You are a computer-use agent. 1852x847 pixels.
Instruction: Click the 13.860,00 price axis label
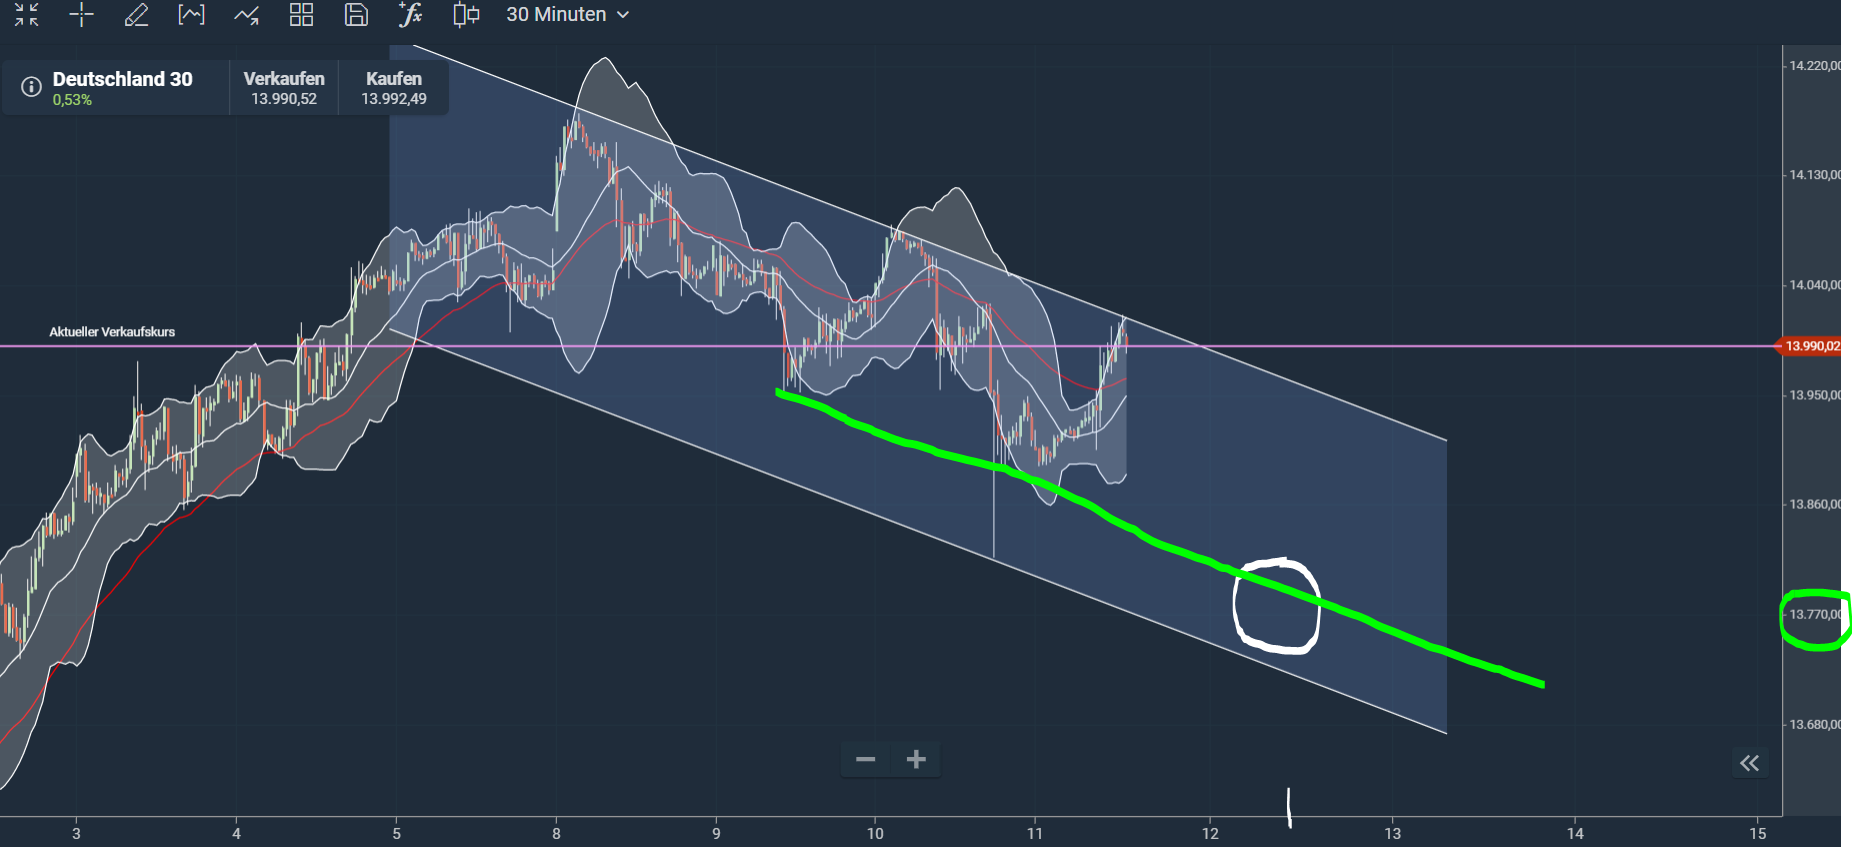pos(1814,505)
